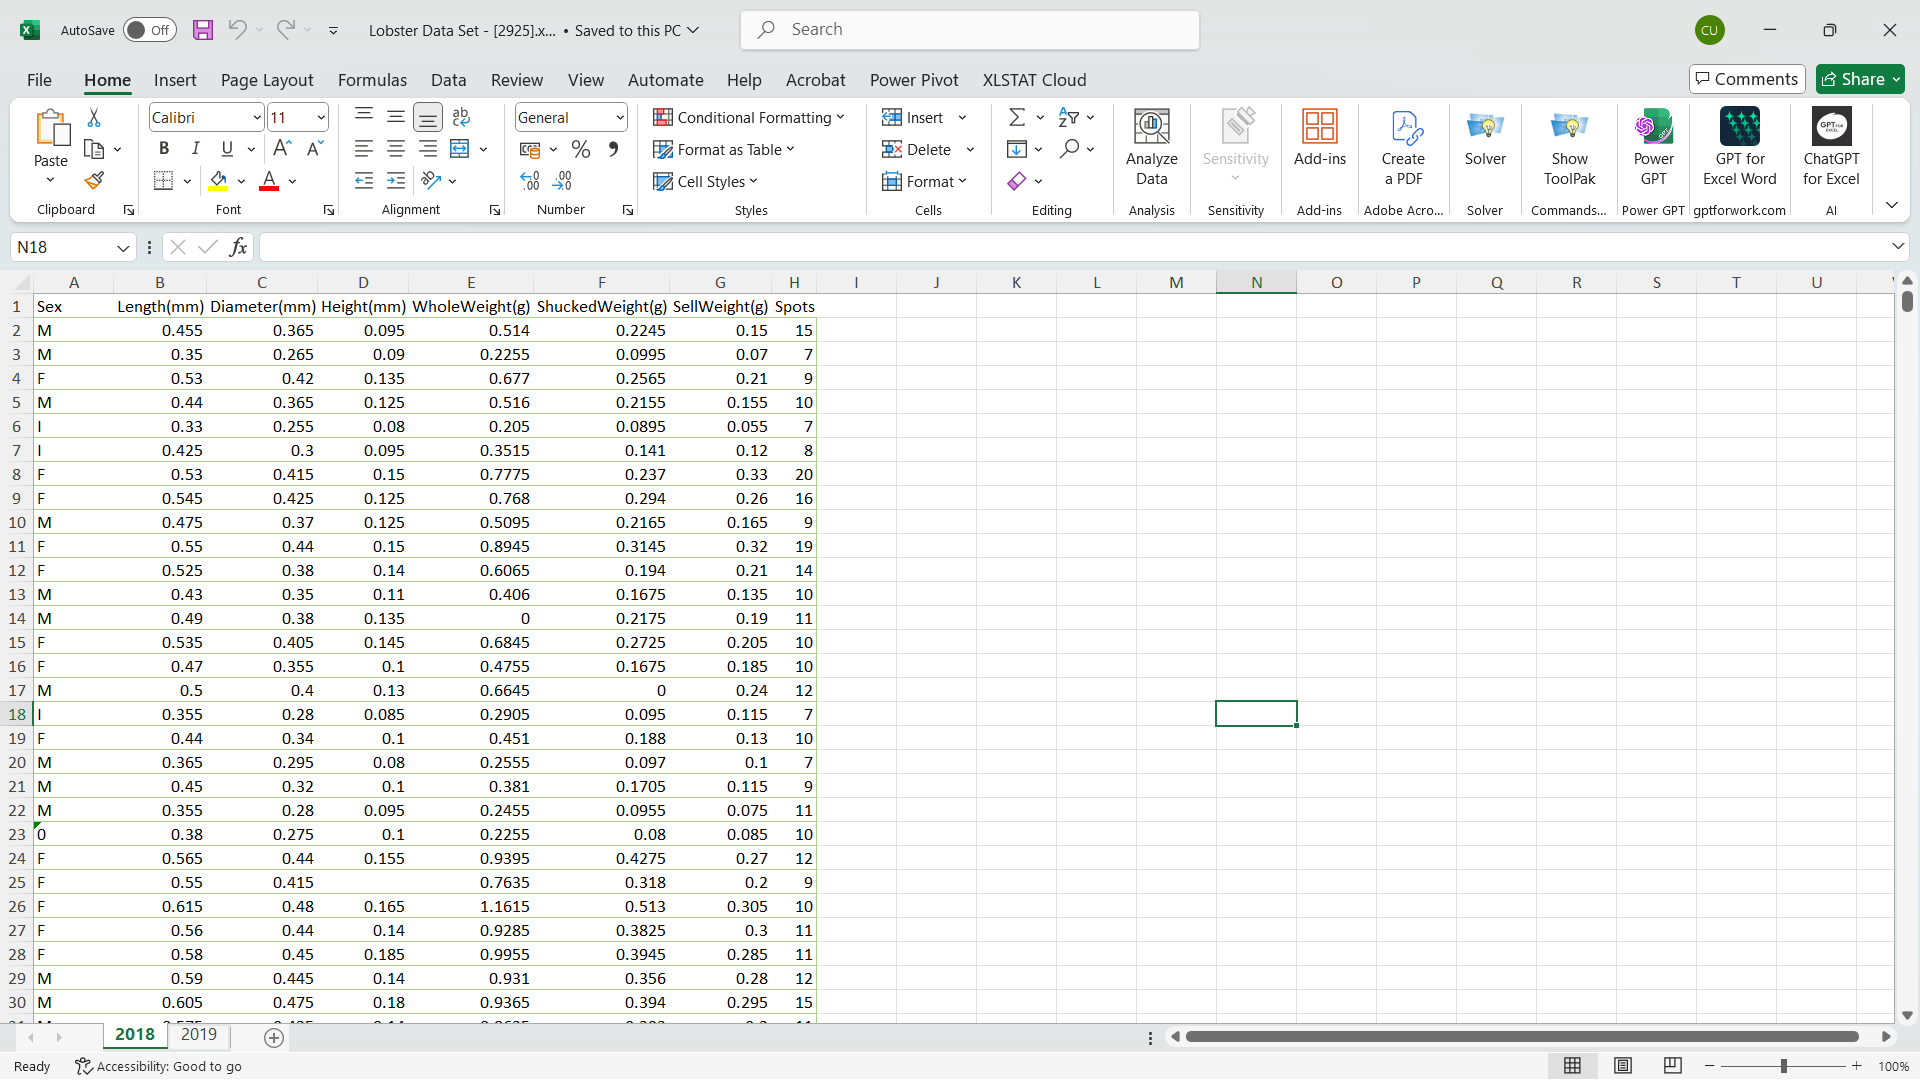Toggle Bold formatting button

[x=164, y=149]
